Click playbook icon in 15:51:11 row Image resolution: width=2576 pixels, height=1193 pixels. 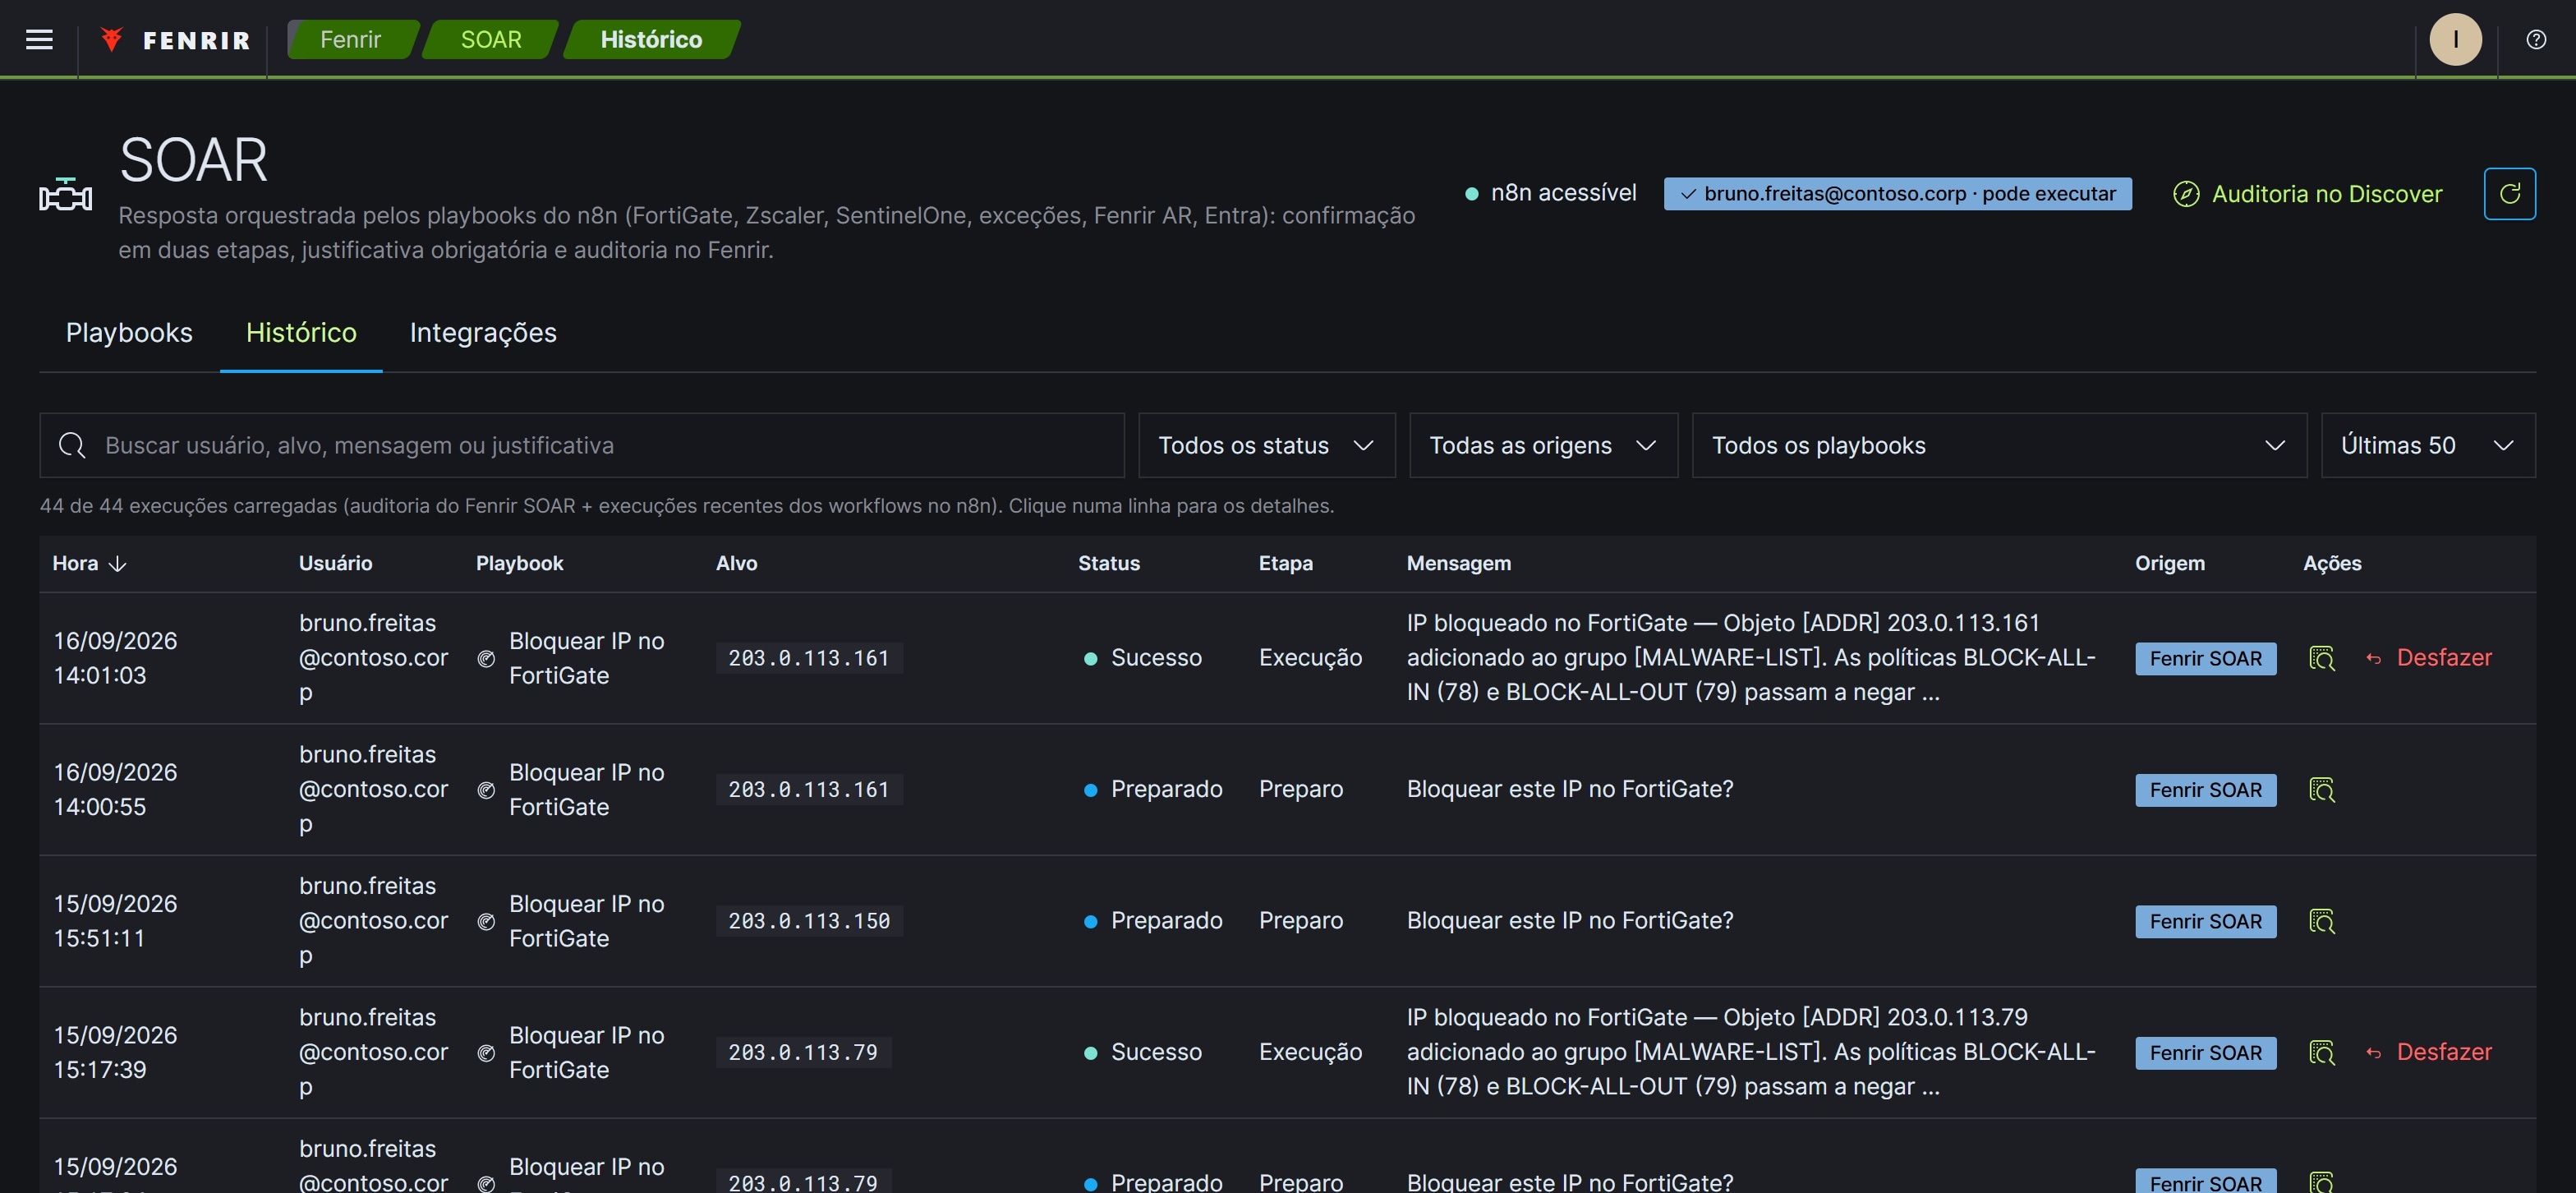click(x=486, y=921)
